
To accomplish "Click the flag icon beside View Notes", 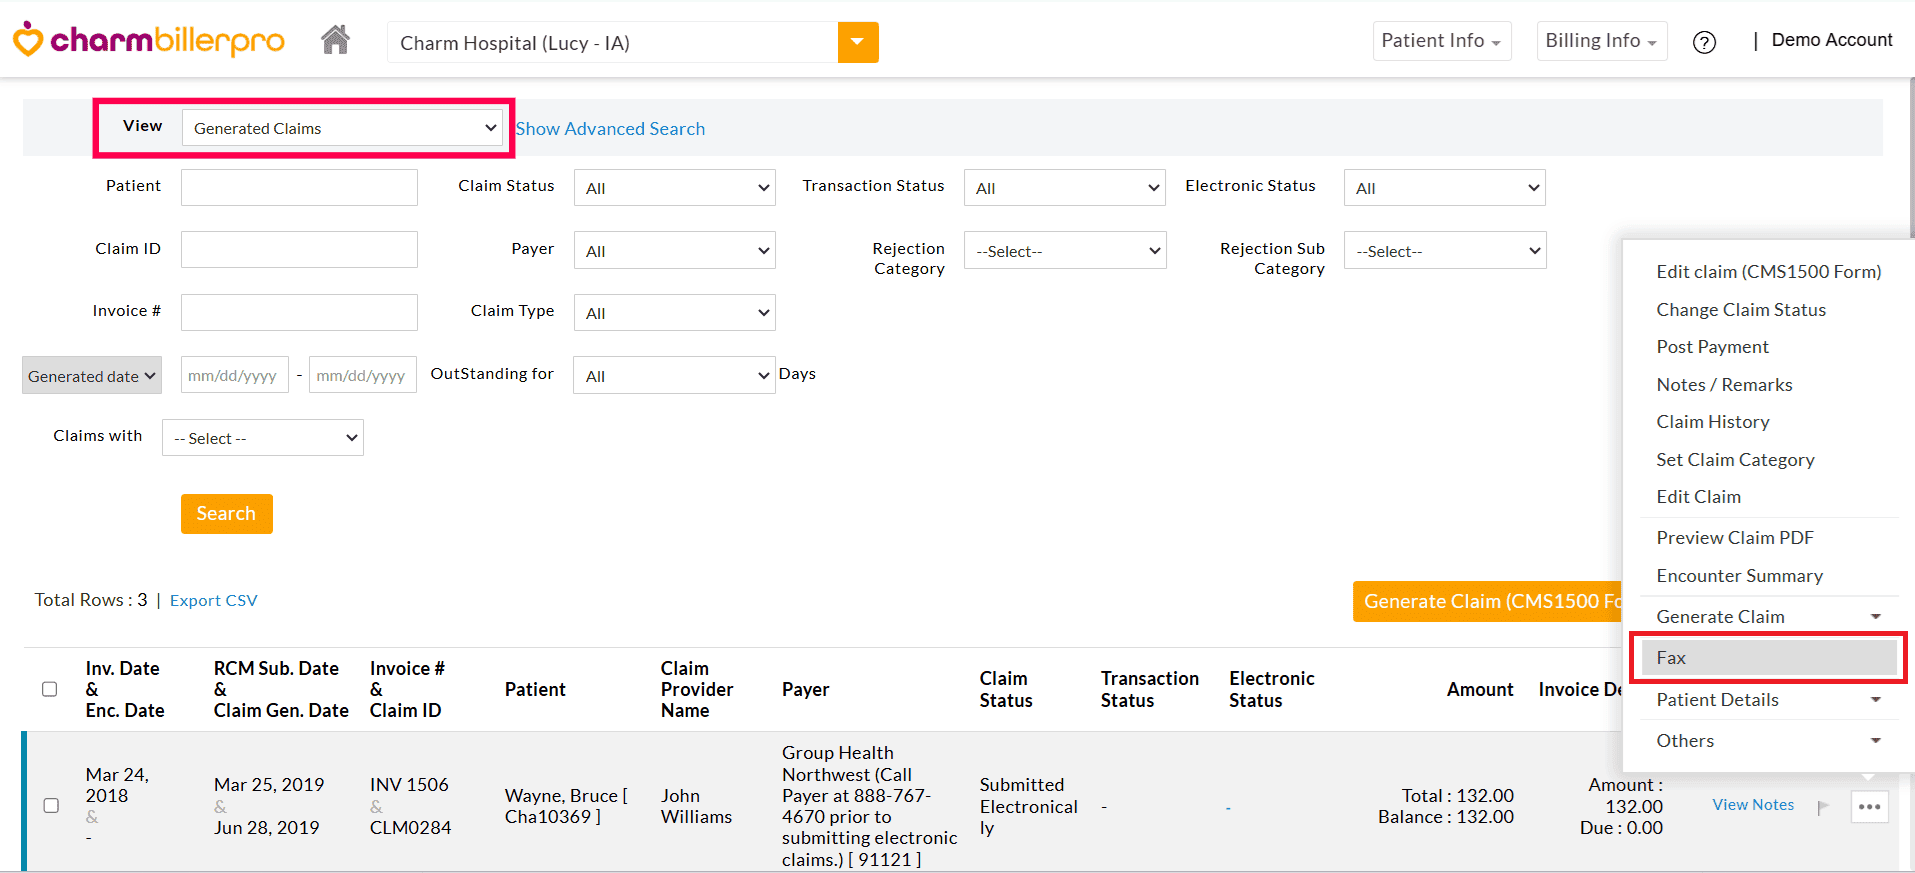I will 1822,807.
